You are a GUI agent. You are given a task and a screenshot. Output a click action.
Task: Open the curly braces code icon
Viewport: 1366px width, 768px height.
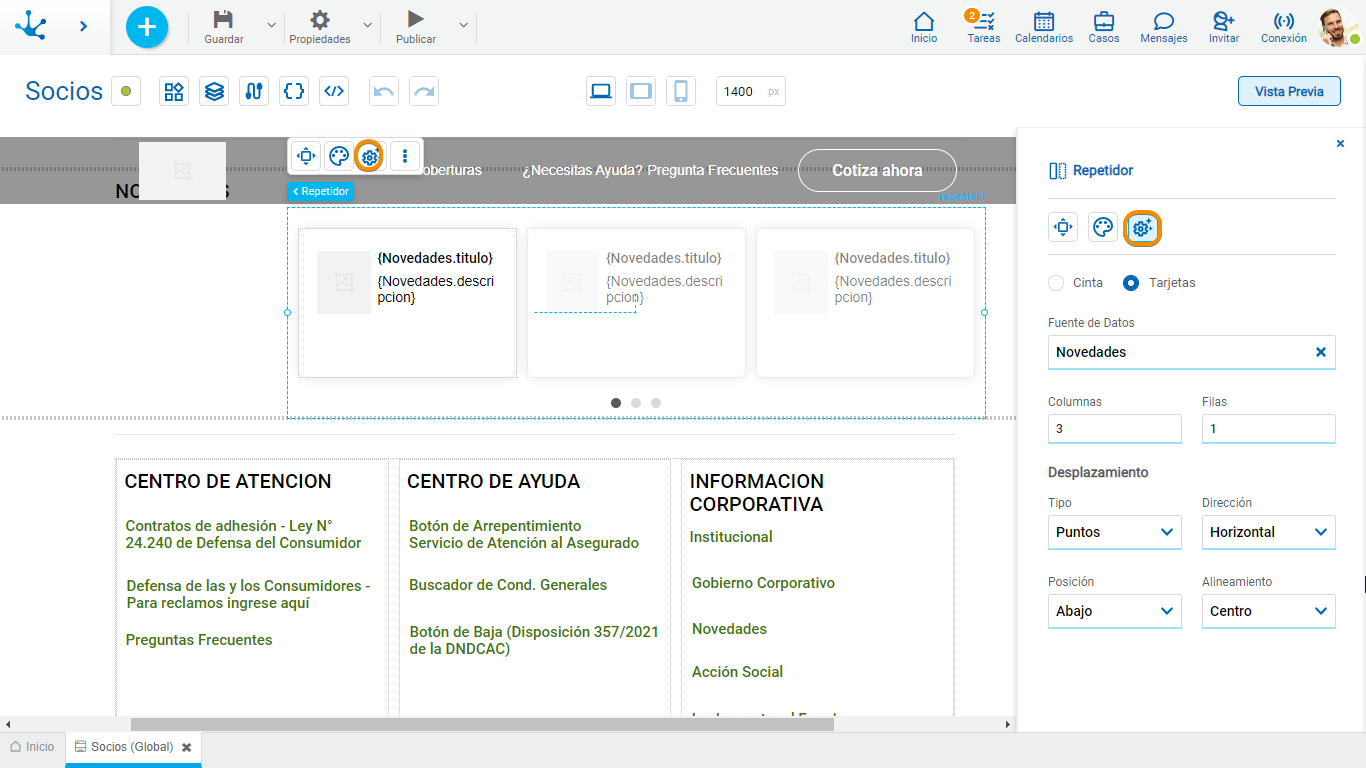294,91
